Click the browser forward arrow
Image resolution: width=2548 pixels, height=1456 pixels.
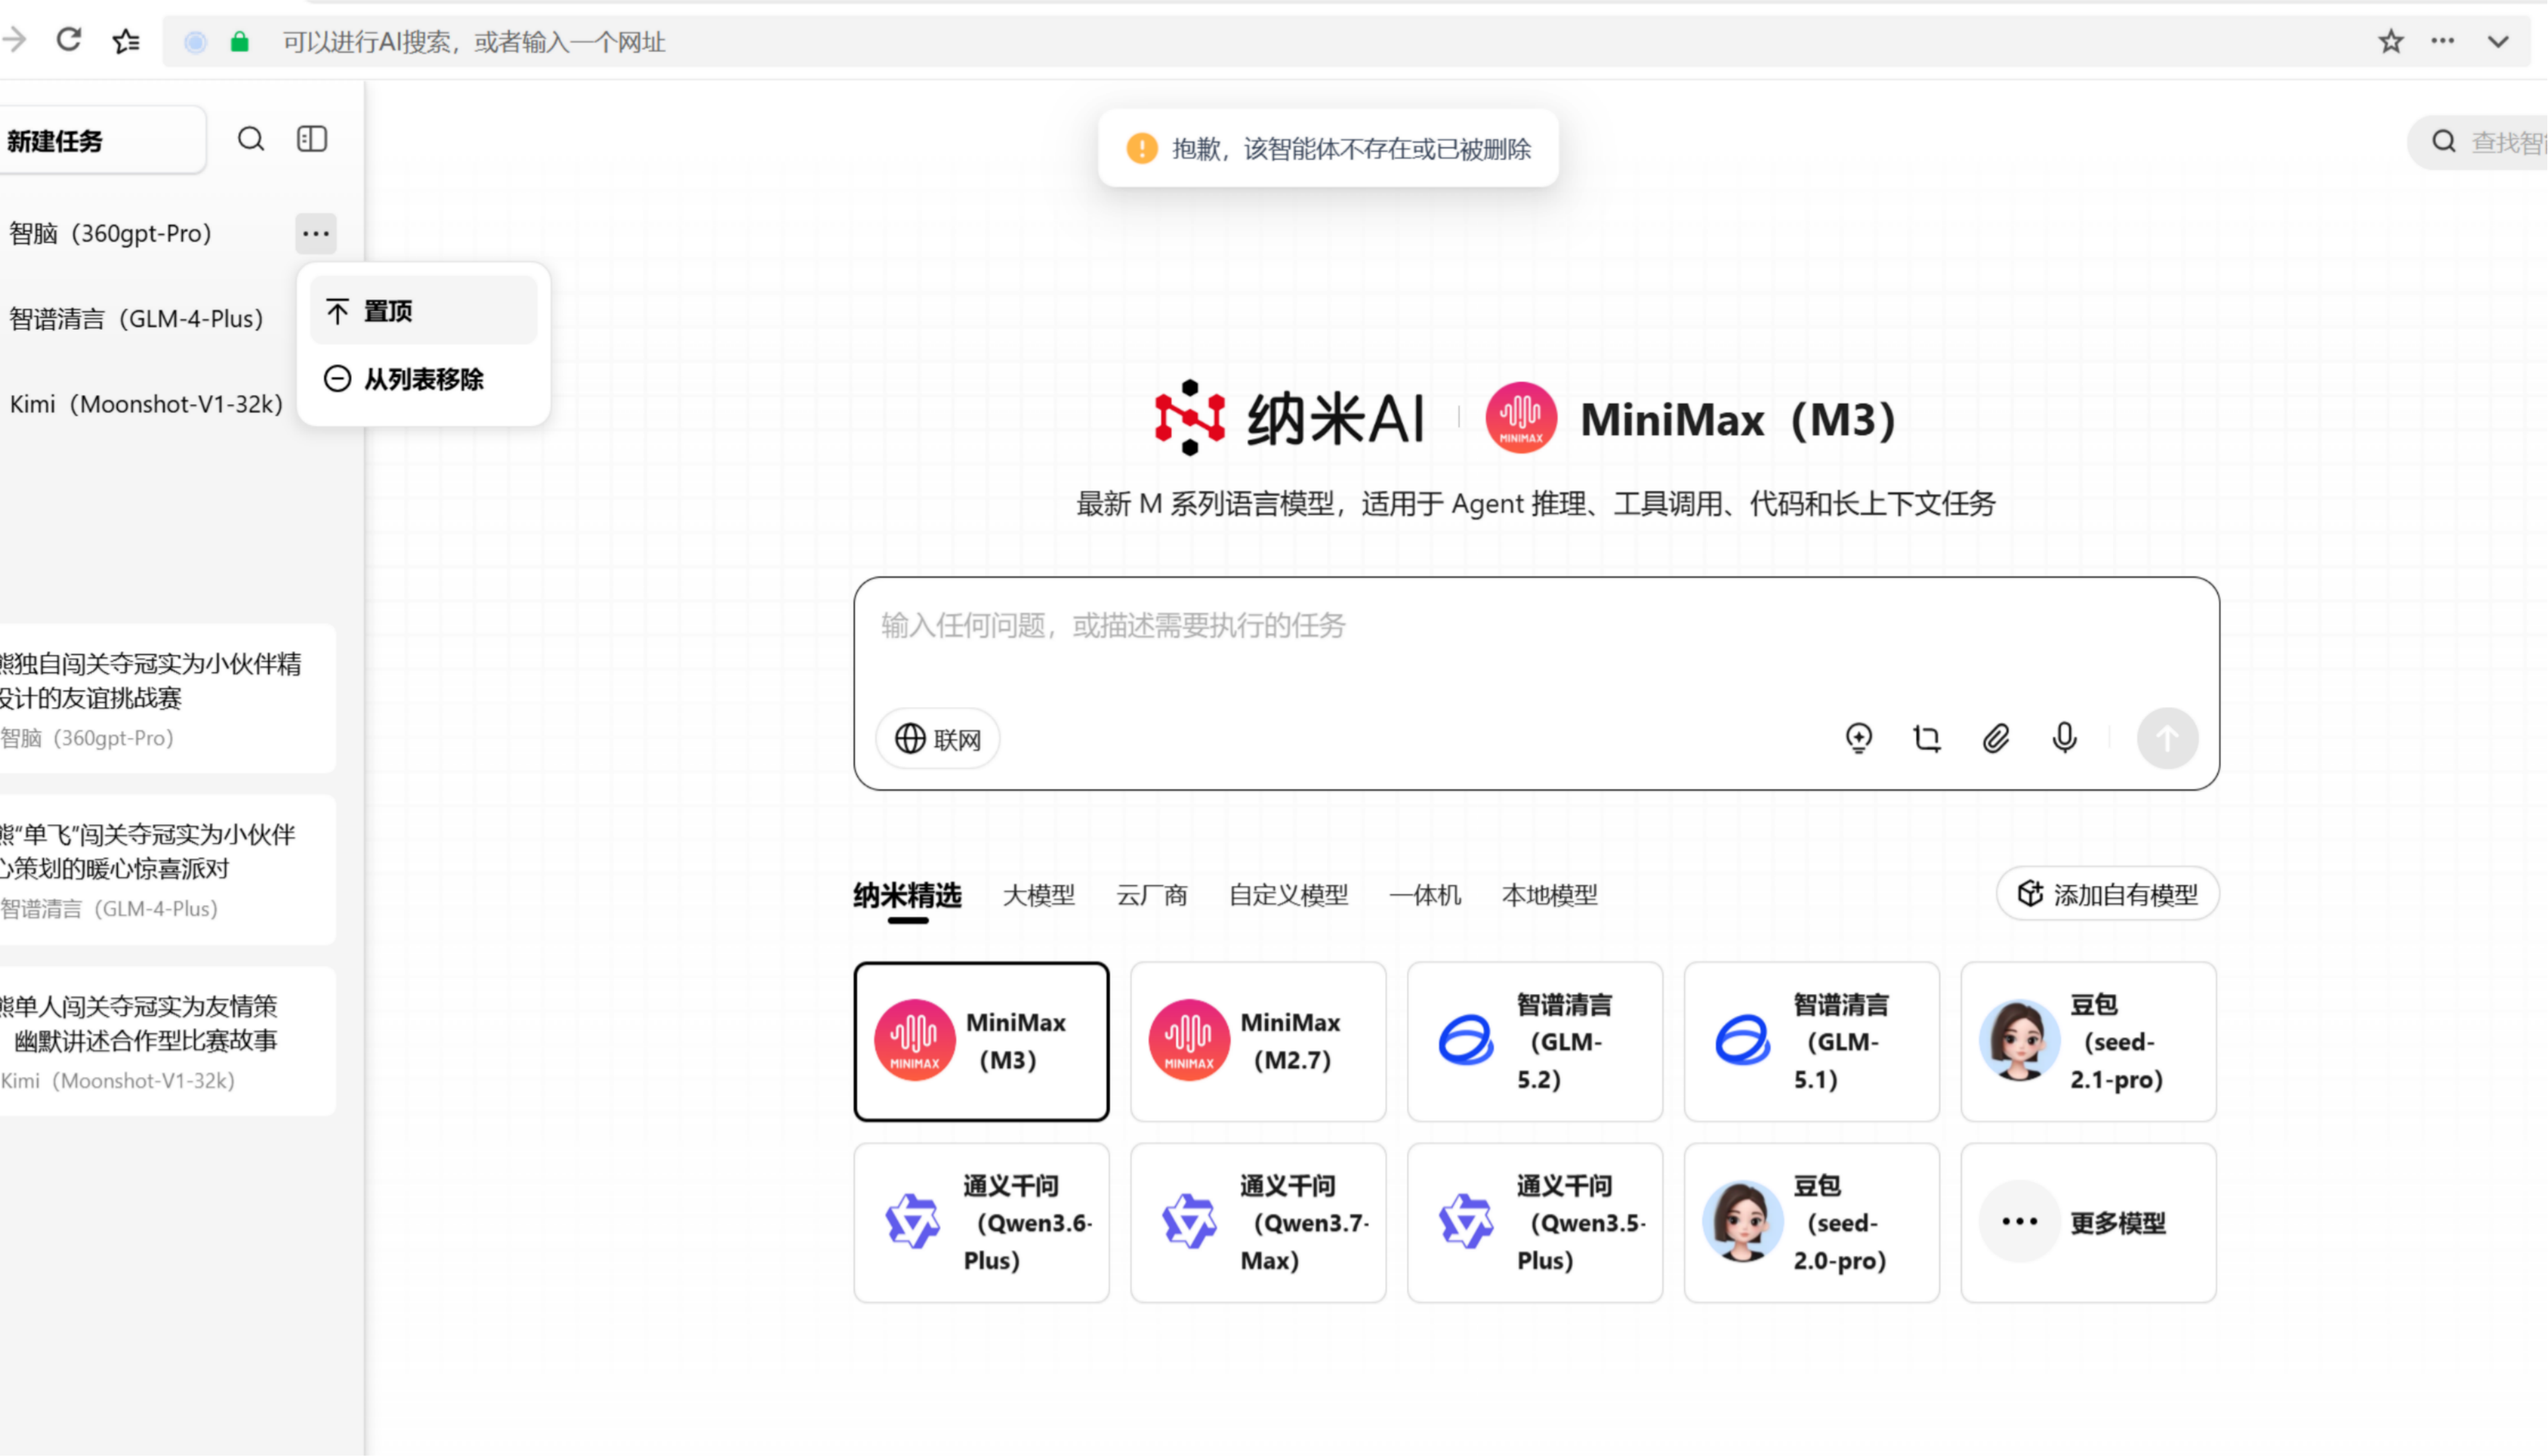coord(14,40)
